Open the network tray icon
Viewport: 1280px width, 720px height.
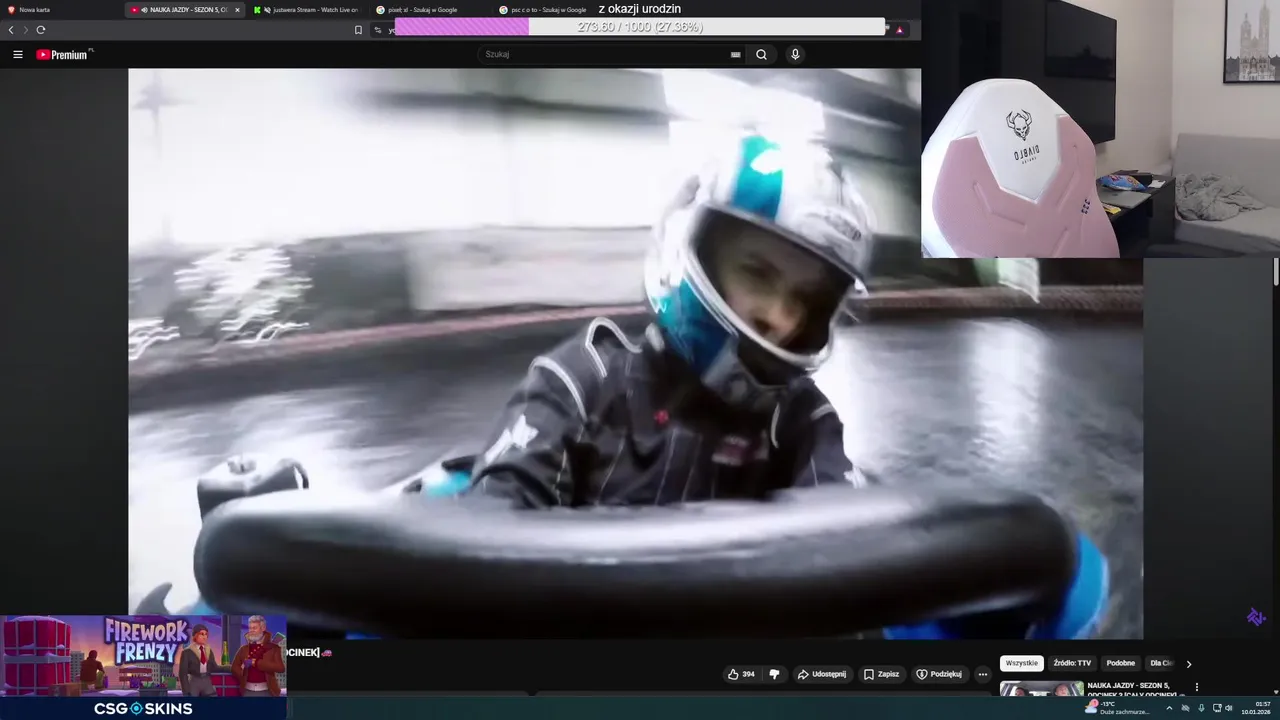click(1216, 708)
